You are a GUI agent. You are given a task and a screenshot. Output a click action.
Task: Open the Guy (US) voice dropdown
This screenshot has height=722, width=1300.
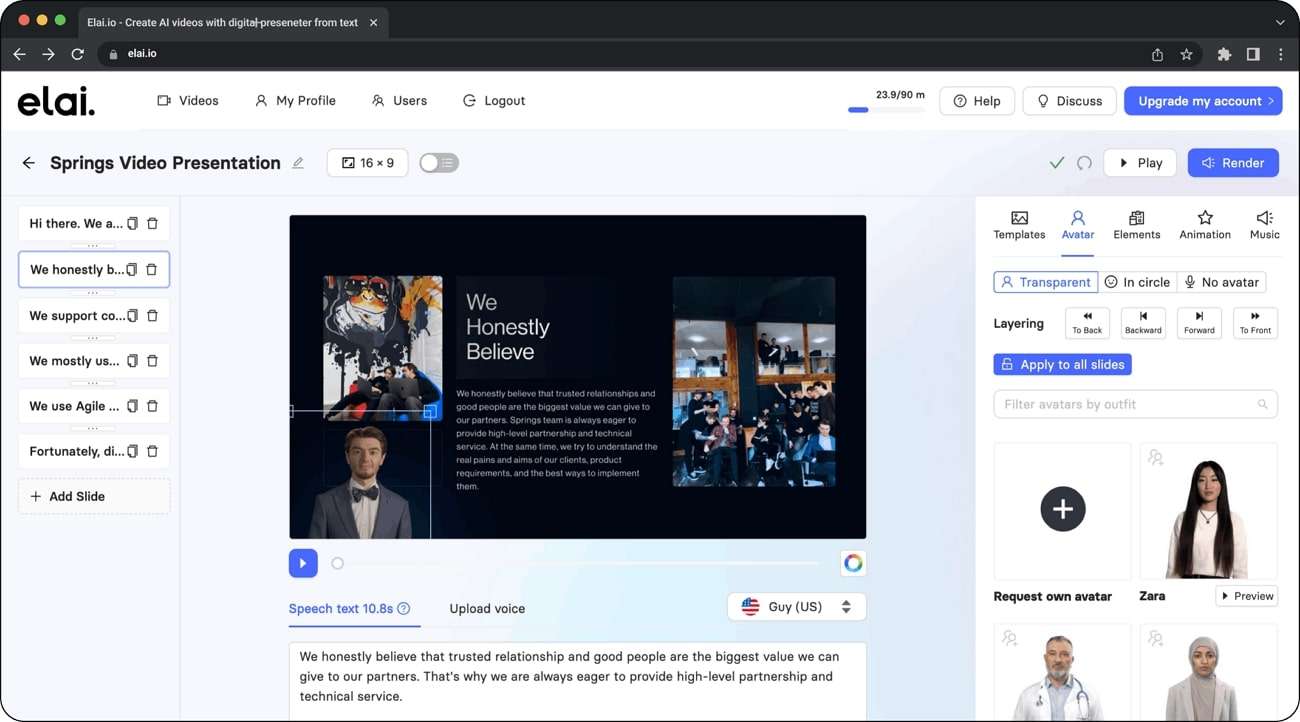796,607
